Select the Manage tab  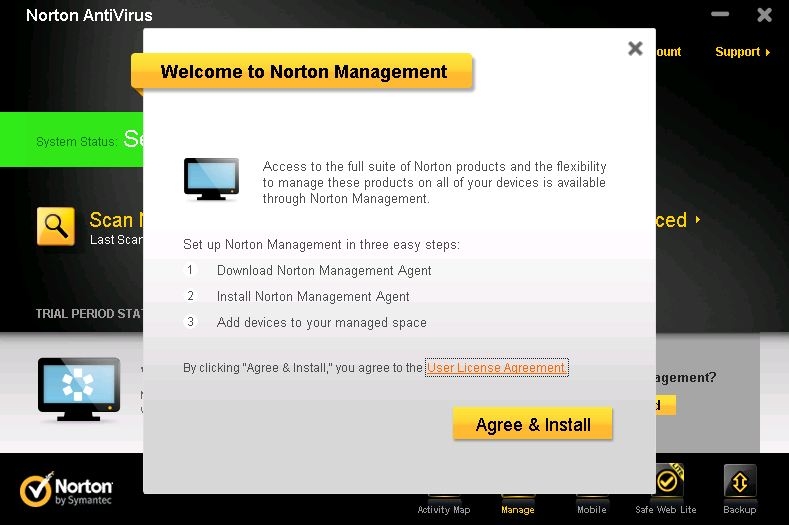click(518, 509)
